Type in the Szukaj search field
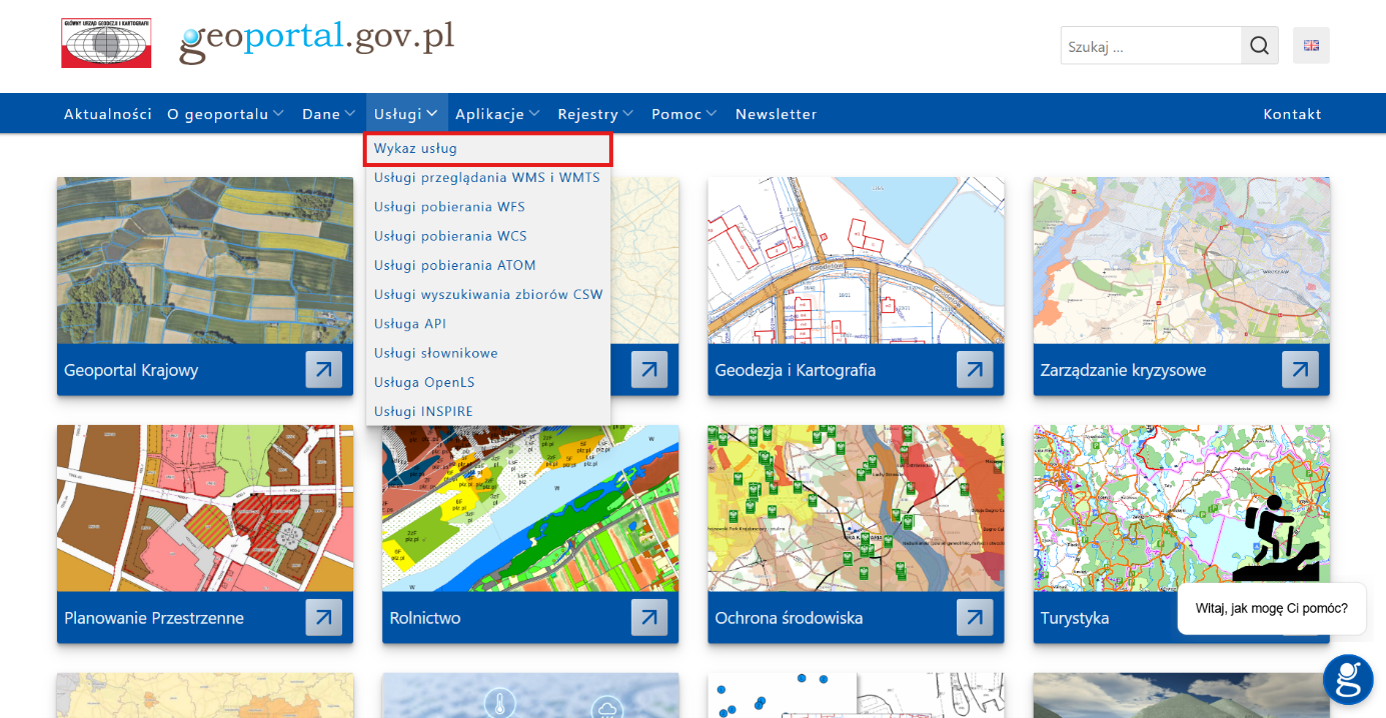The height and width of the screenshot is (718, 1386). (1152, 46)
